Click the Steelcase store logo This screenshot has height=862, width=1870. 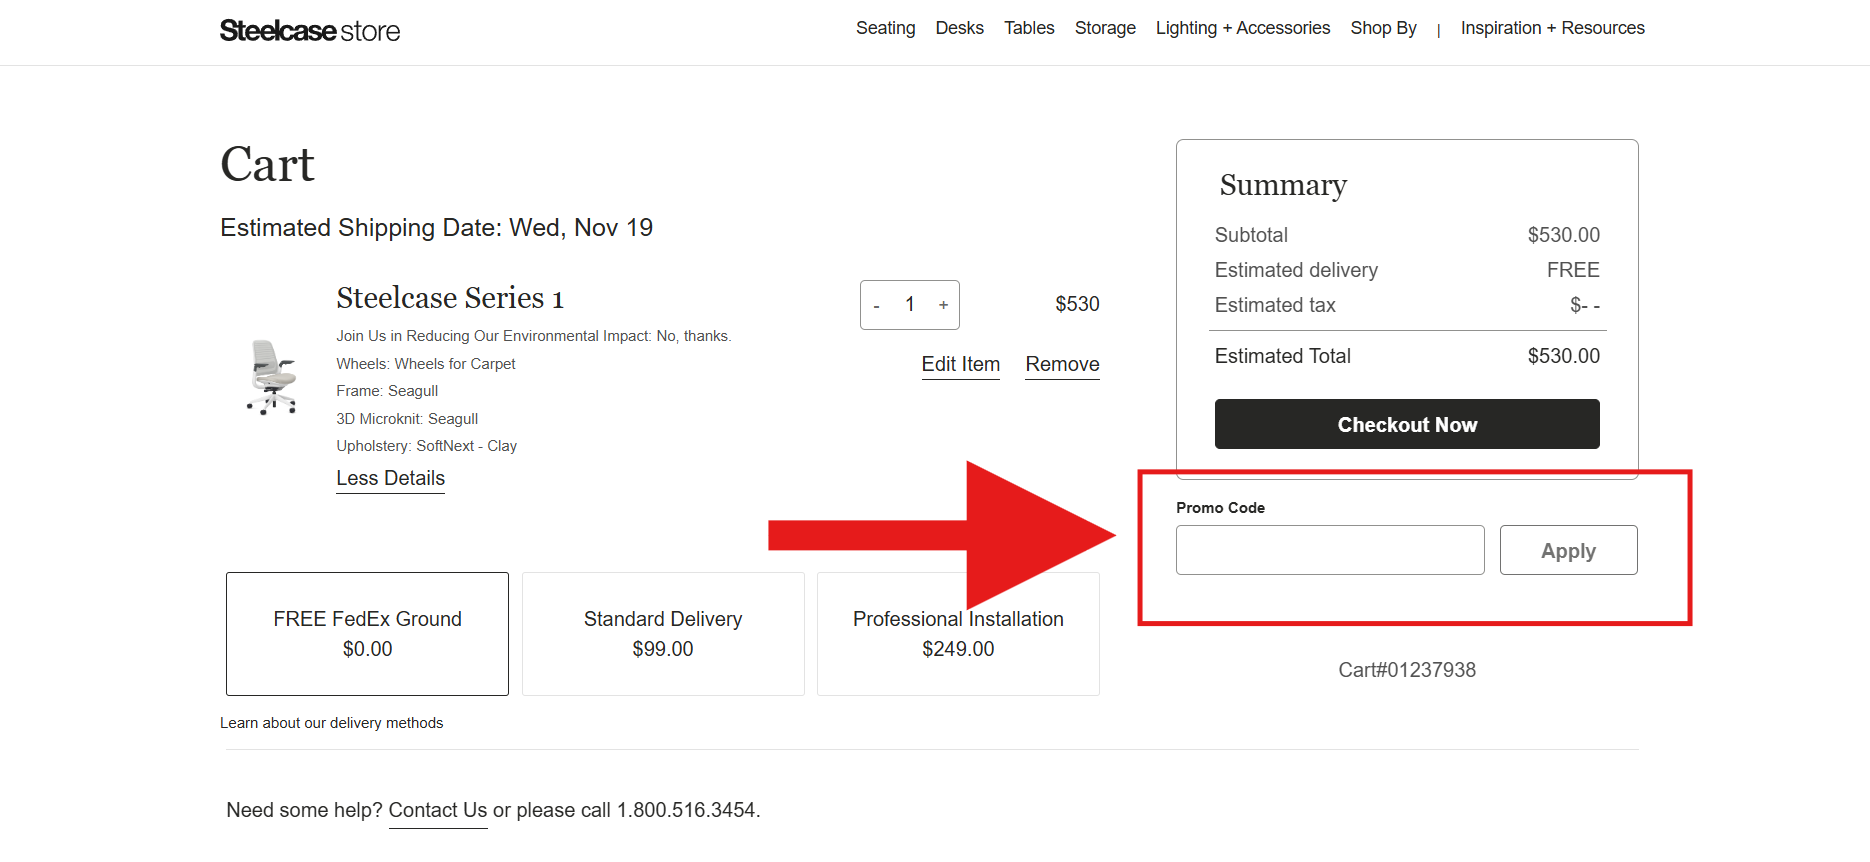(x=310, y=29)
